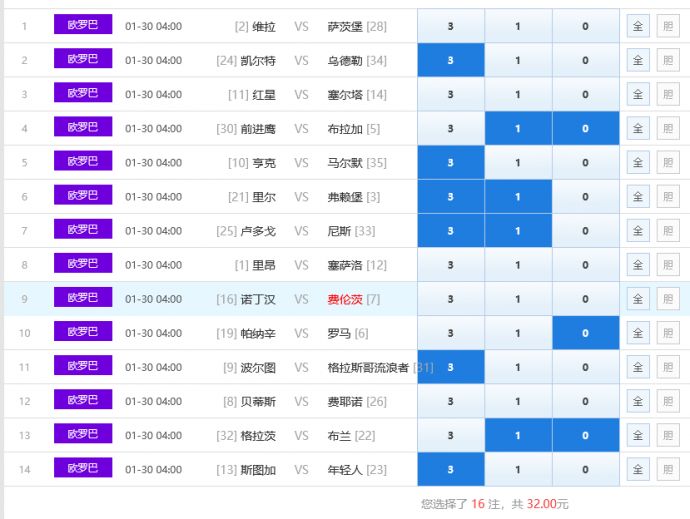
Task: Set 胆 for 波尔图 vs 格拉斯哥流浪者 match
Action: (668, 368)
